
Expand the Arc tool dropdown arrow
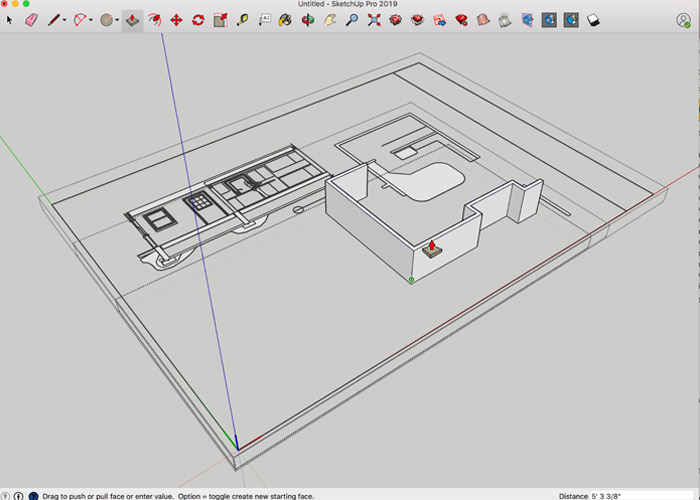[91, 20]
